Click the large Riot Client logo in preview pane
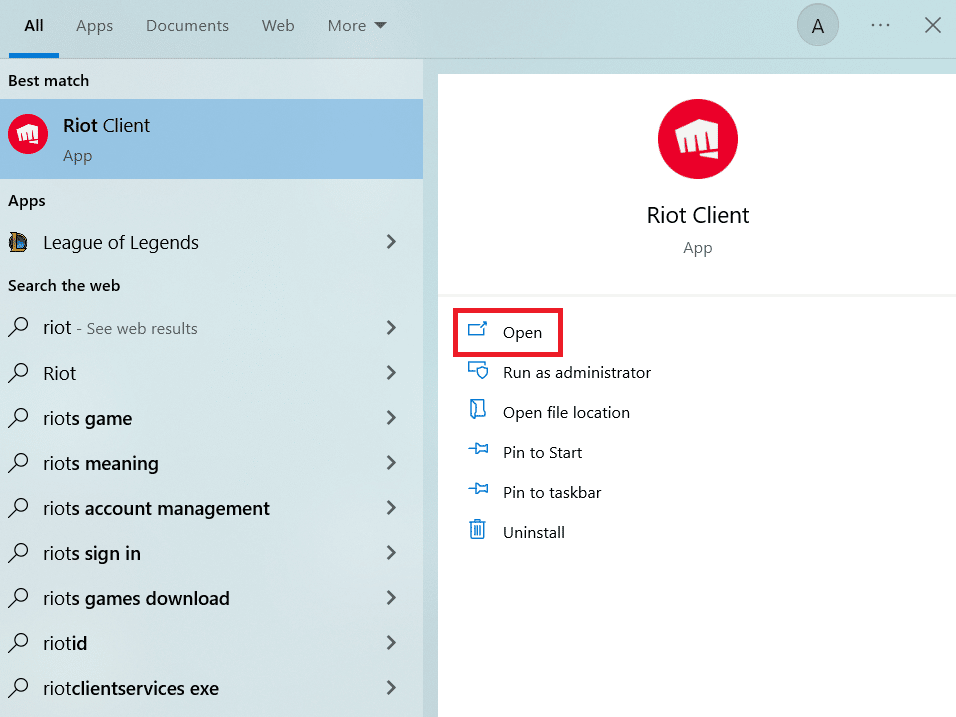Image resolution: width=956 pixels, height=717 pixels. [x=697, y=139]
